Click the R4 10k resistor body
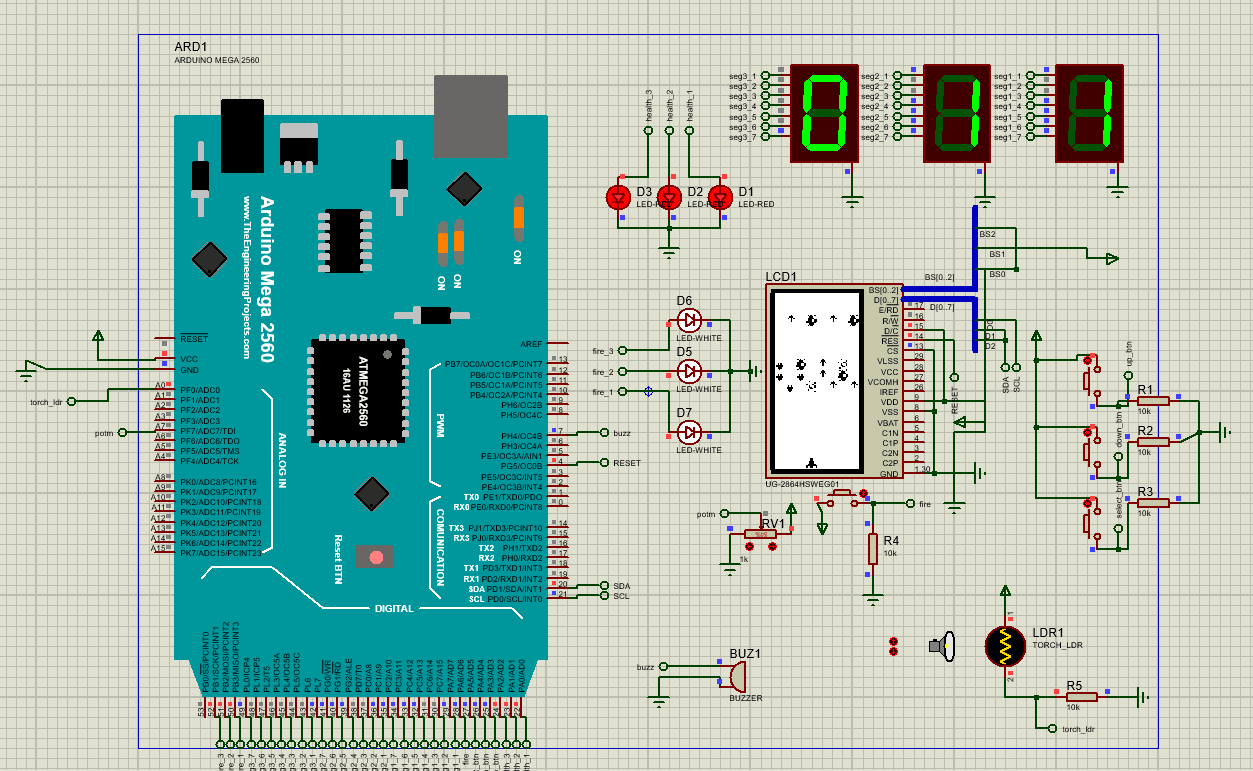Image resolution: width=1253 pixels, height=771 pixels. pos(873,548)
